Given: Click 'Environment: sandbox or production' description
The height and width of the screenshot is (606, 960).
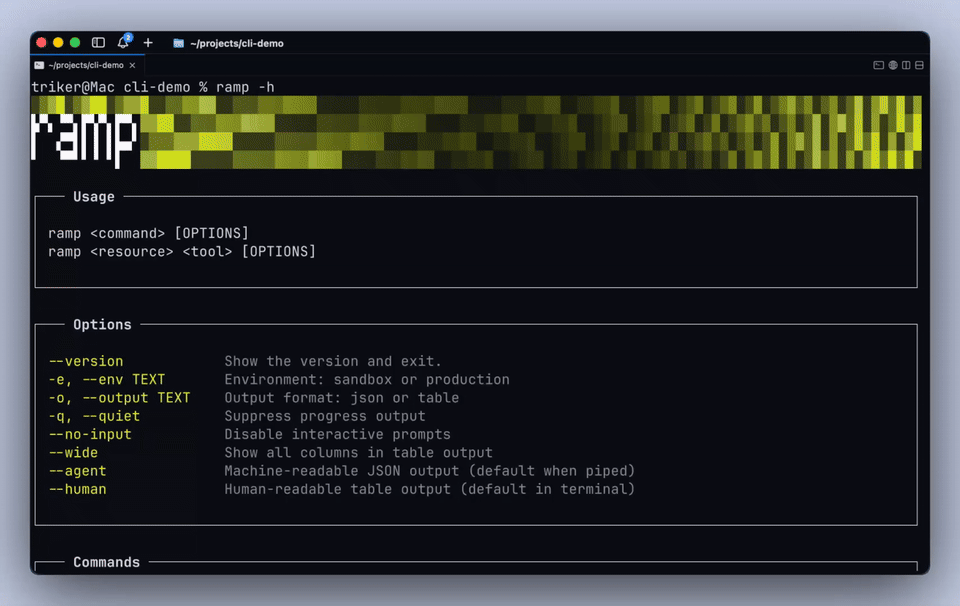Looking at the screenshot, I should click(x=367, y=380).
